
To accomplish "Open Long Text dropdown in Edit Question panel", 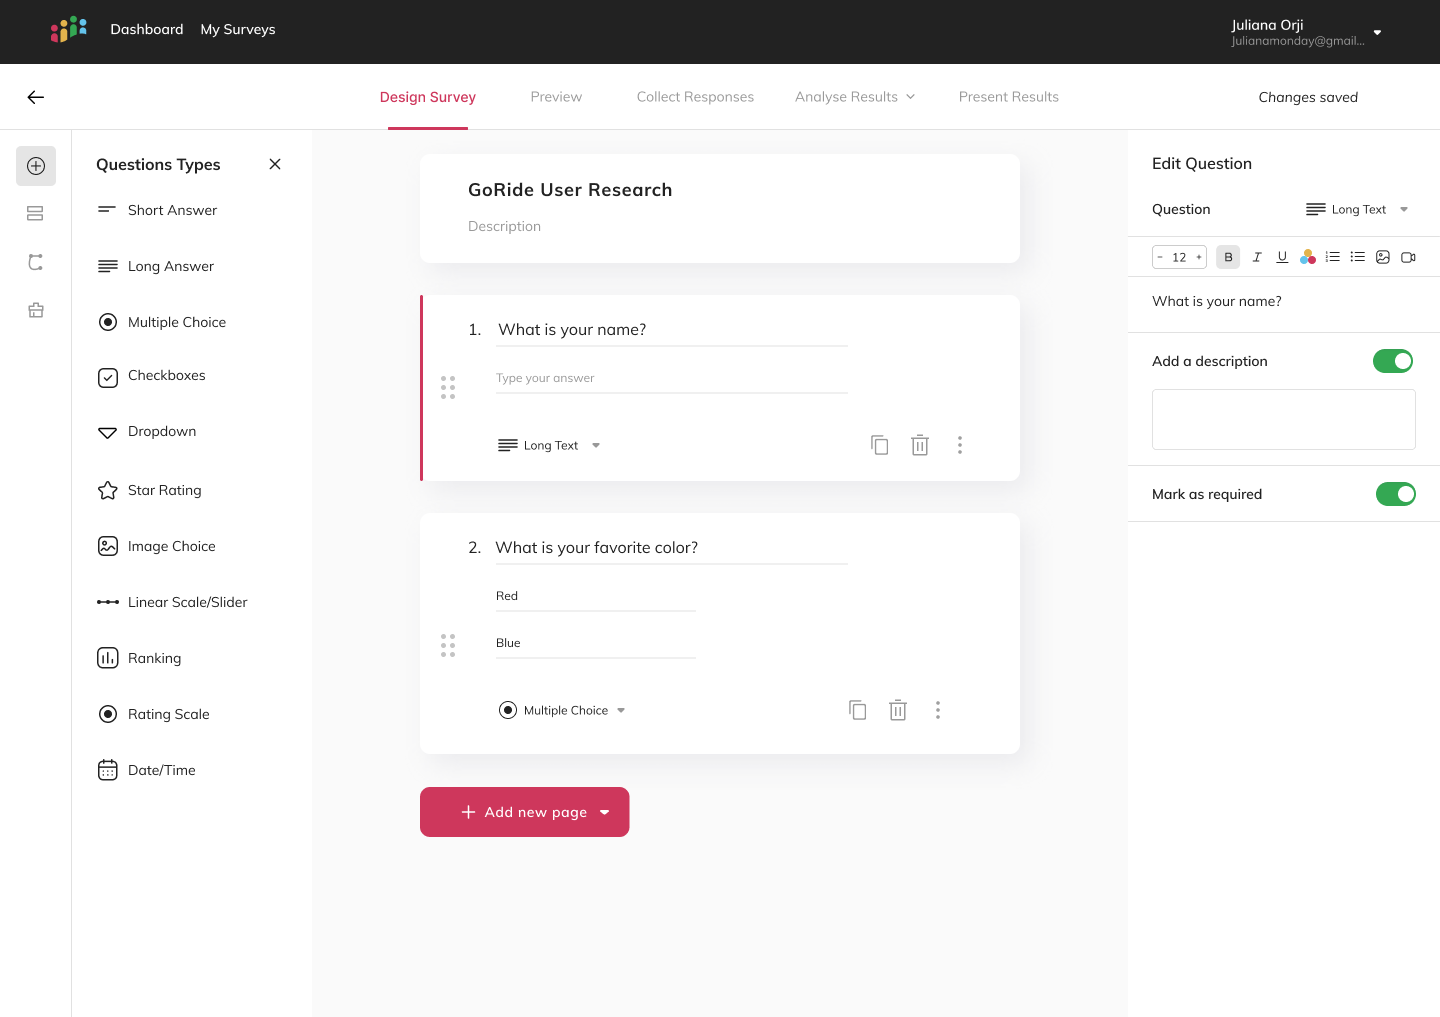I will click(1358, 210).
